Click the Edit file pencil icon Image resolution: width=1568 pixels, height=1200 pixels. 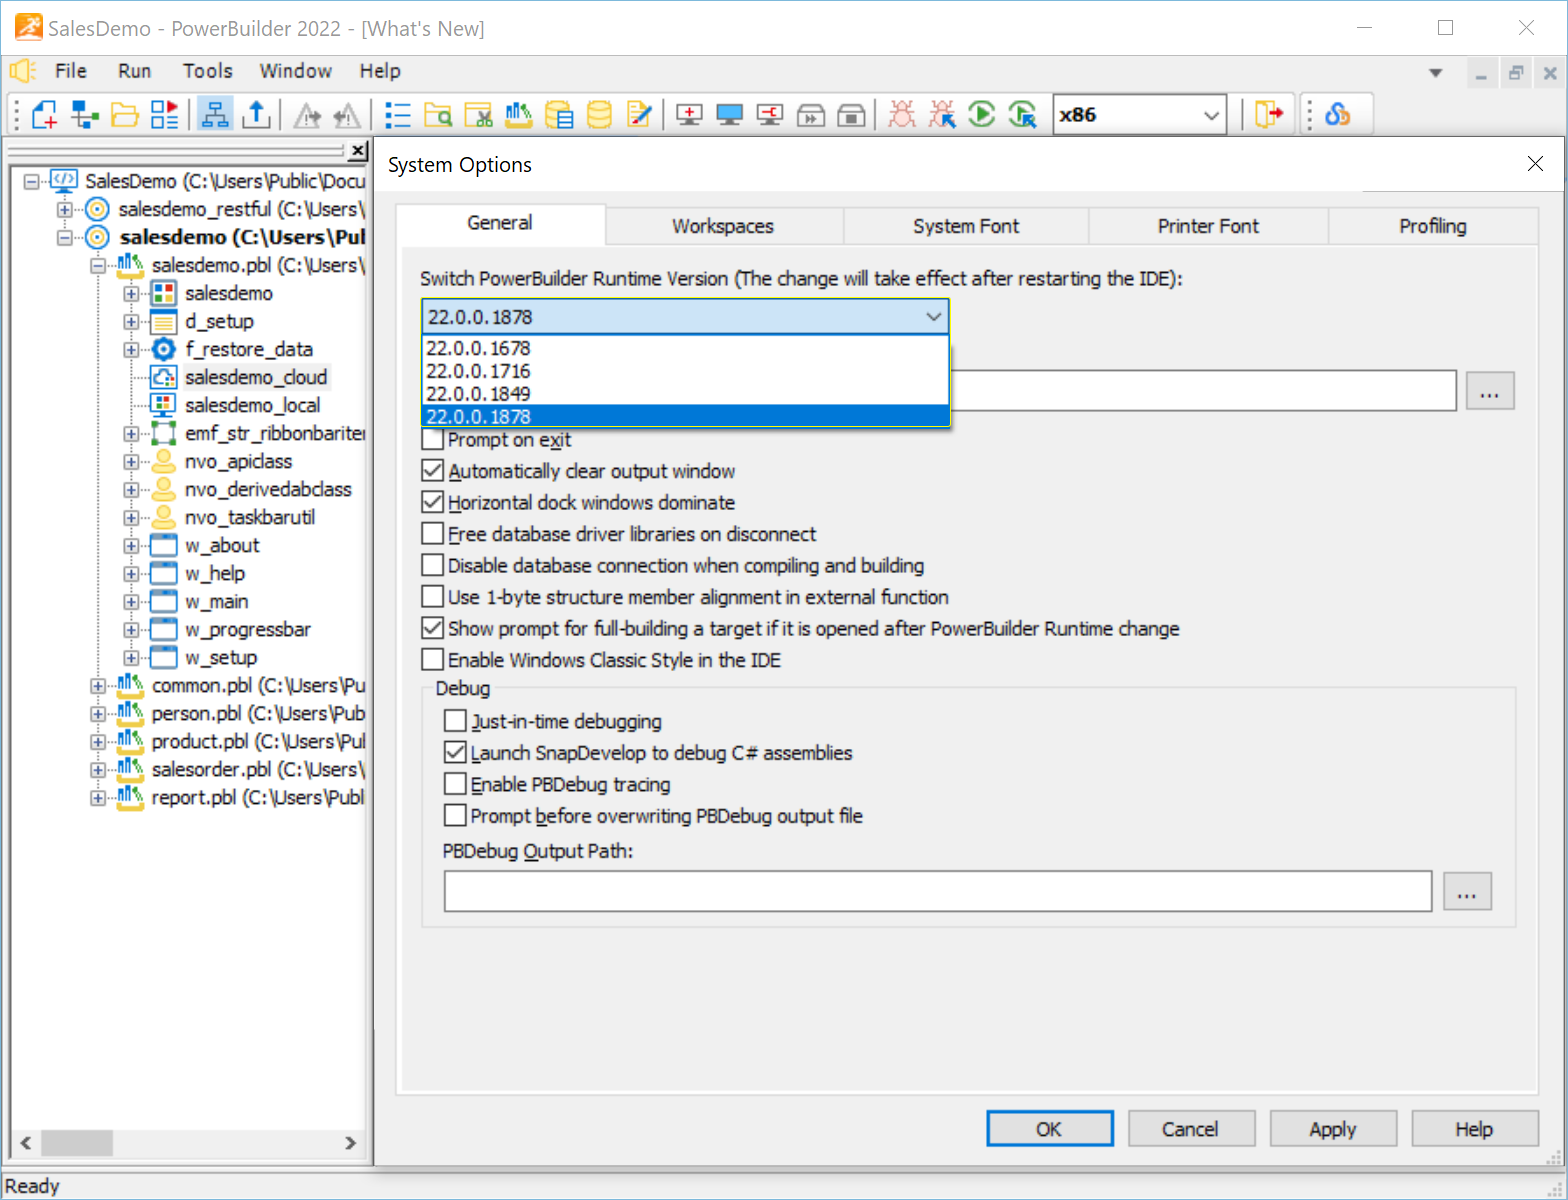click(639, 115)
